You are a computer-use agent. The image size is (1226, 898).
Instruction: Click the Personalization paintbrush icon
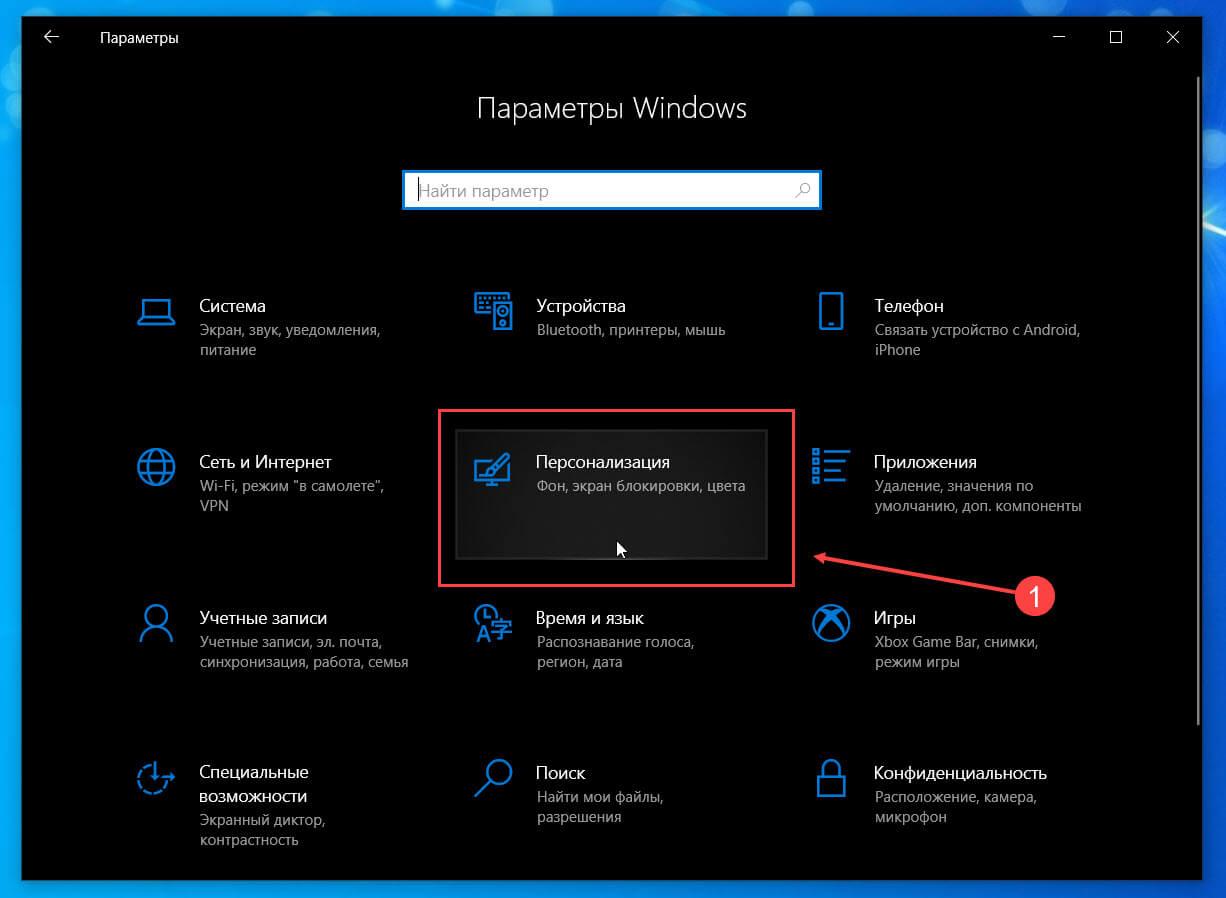pyautogui.click(x=493, y=468)
